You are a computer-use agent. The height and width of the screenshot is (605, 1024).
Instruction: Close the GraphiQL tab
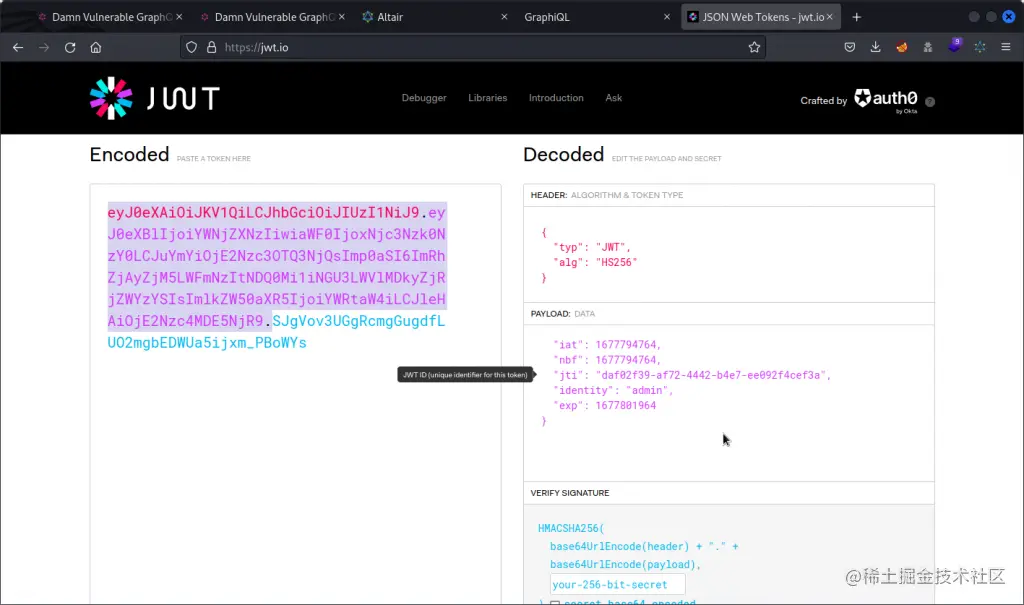667,17
